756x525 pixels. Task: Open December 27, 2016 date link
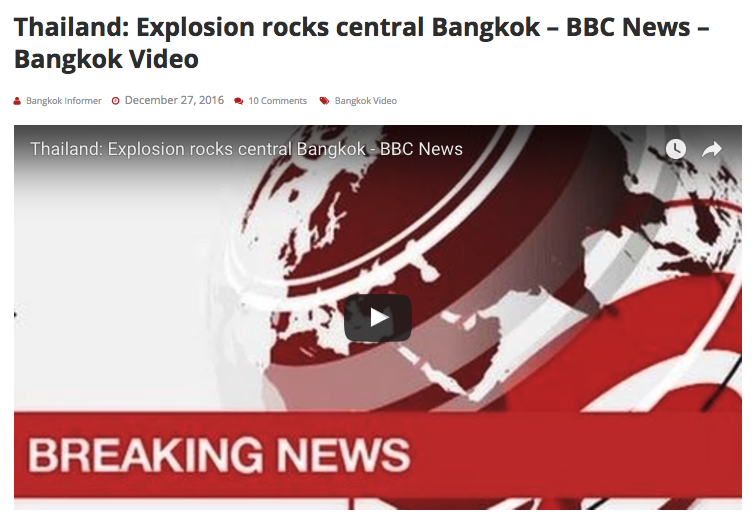(x=174, y=100)
